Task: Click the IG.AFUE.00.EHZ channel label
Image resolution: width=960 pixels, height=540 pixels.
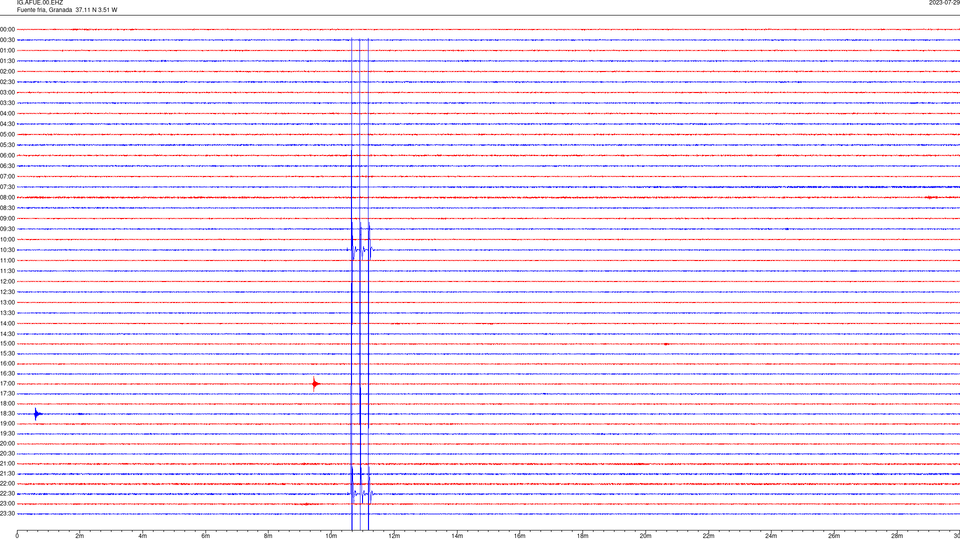Action: point(40,3)
